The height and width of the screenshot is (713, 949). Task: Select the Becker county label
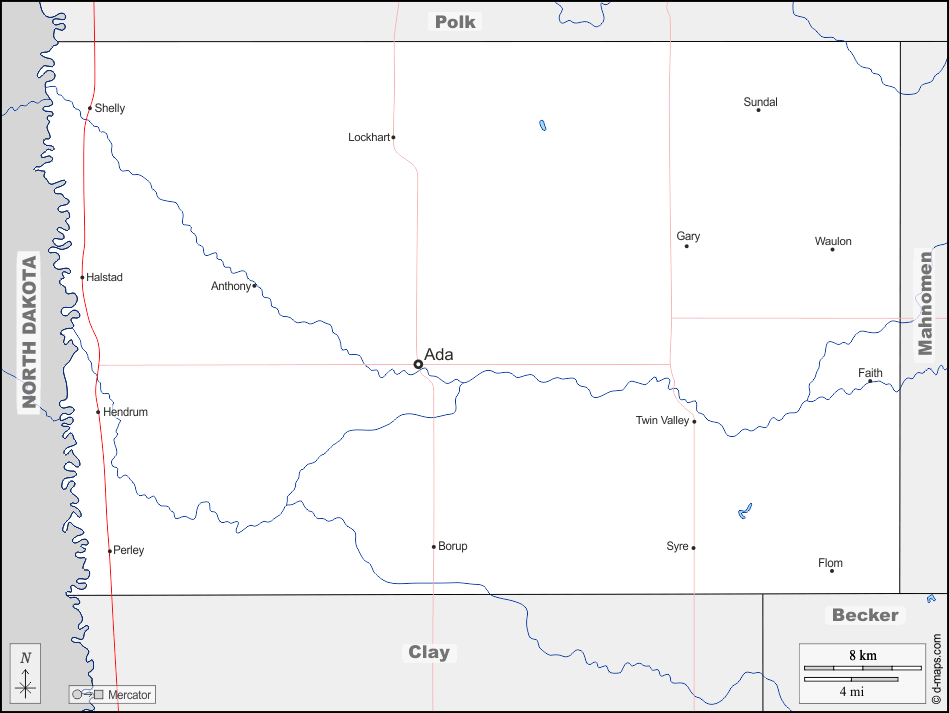click(865, 615)
